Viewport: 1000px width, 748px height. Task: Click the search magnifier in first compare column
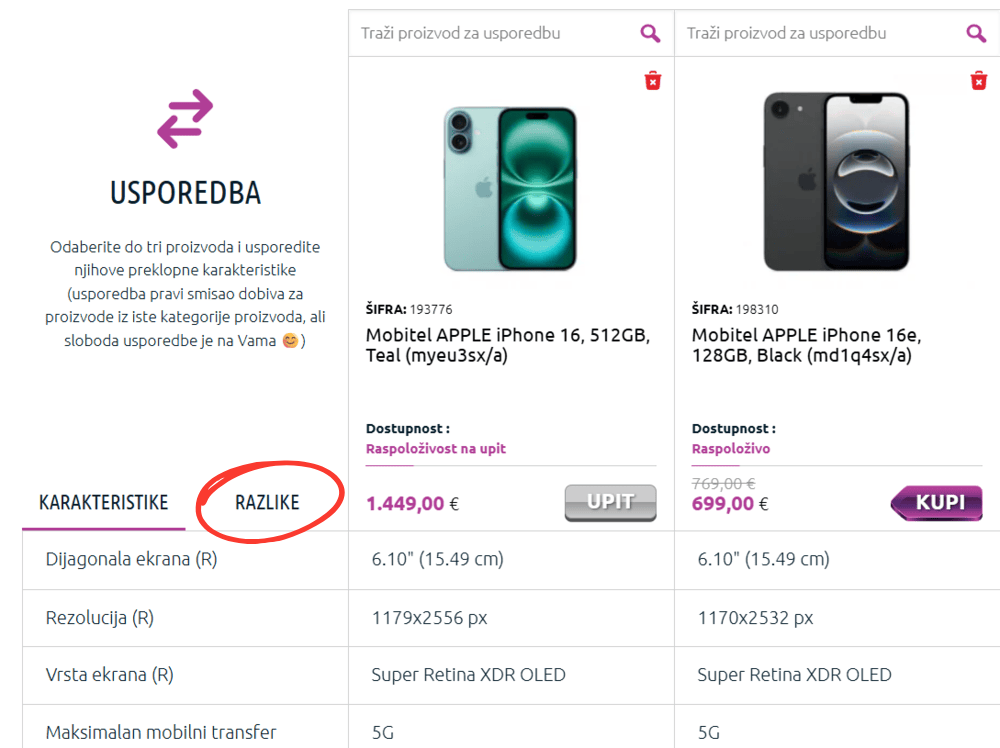(650, 33)
